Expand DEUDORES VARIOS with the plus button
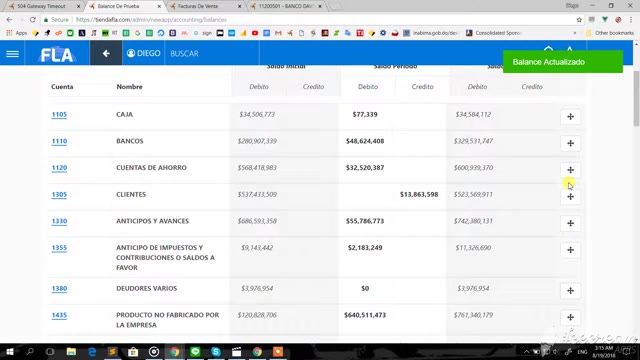Screen dimensions: 640x360 (x=570, y=291)
